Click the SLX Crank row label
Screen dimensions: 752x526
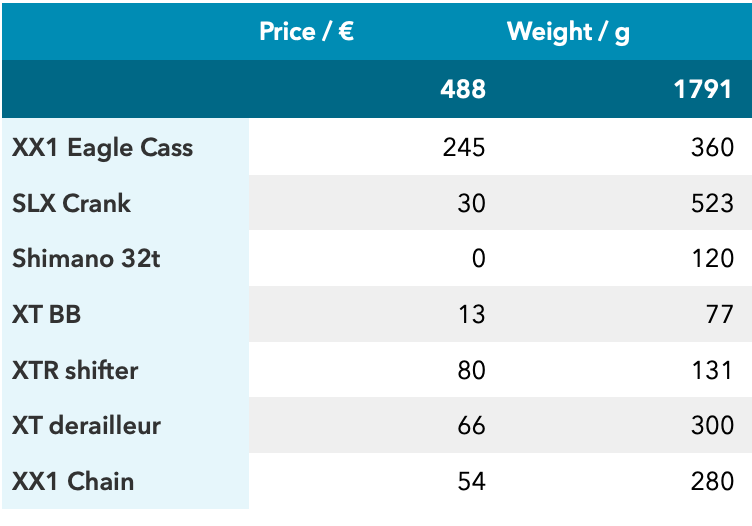point(71,204)
